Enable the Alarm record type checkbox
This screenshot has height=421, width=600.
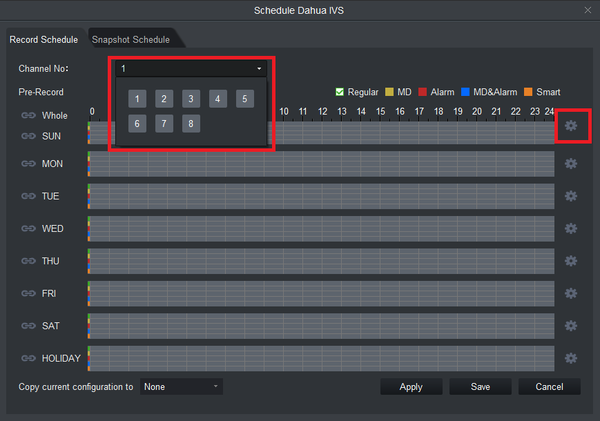422,92
